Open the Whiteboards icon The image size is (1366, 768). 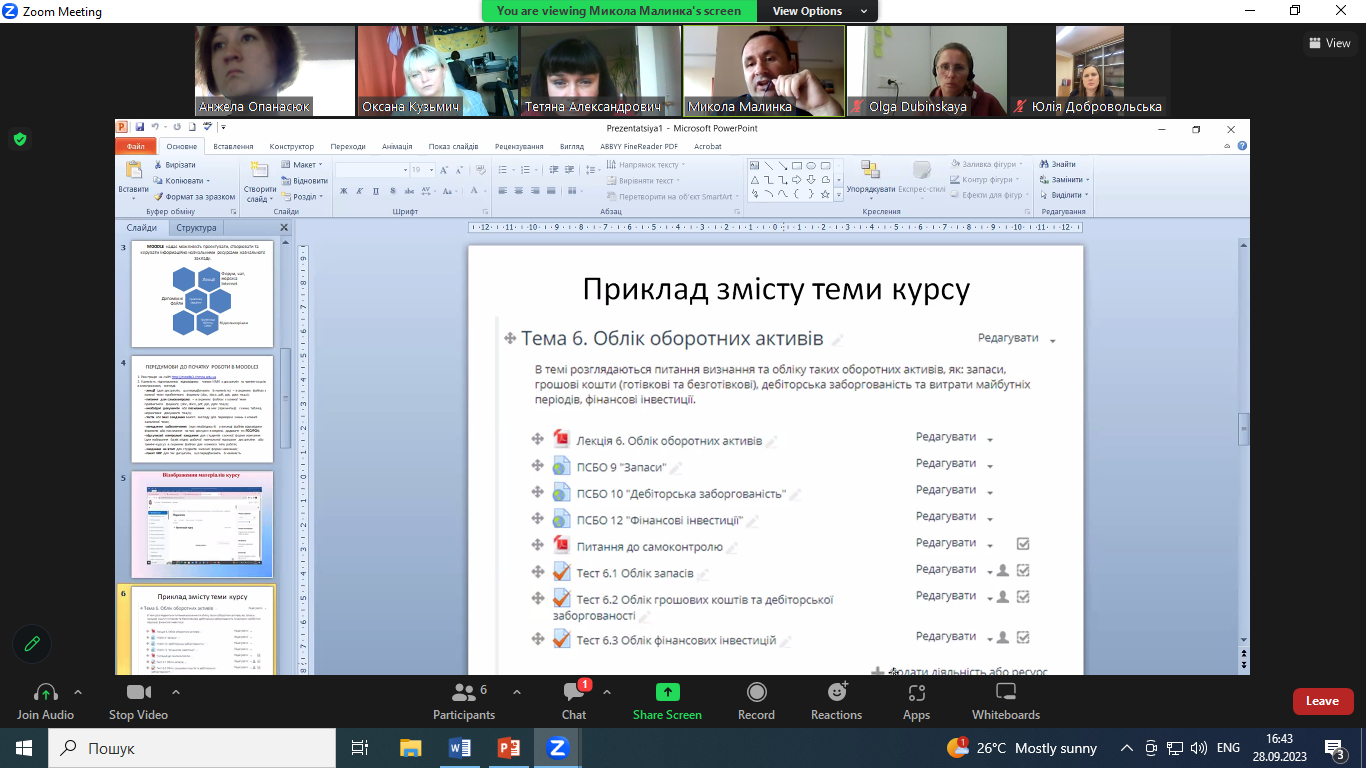click(1006, 692)
